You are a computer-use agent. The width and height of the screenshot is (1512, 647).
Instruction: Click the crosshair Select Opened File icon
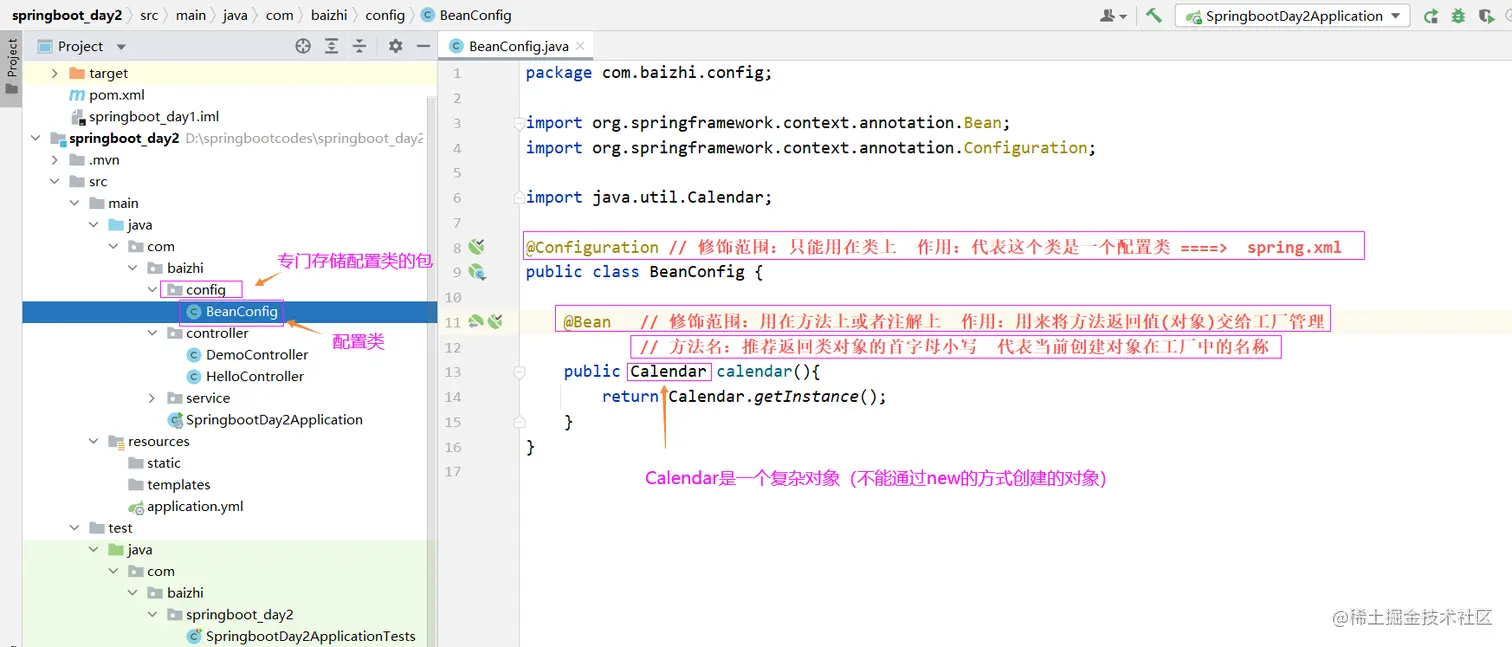coord(303,46)
